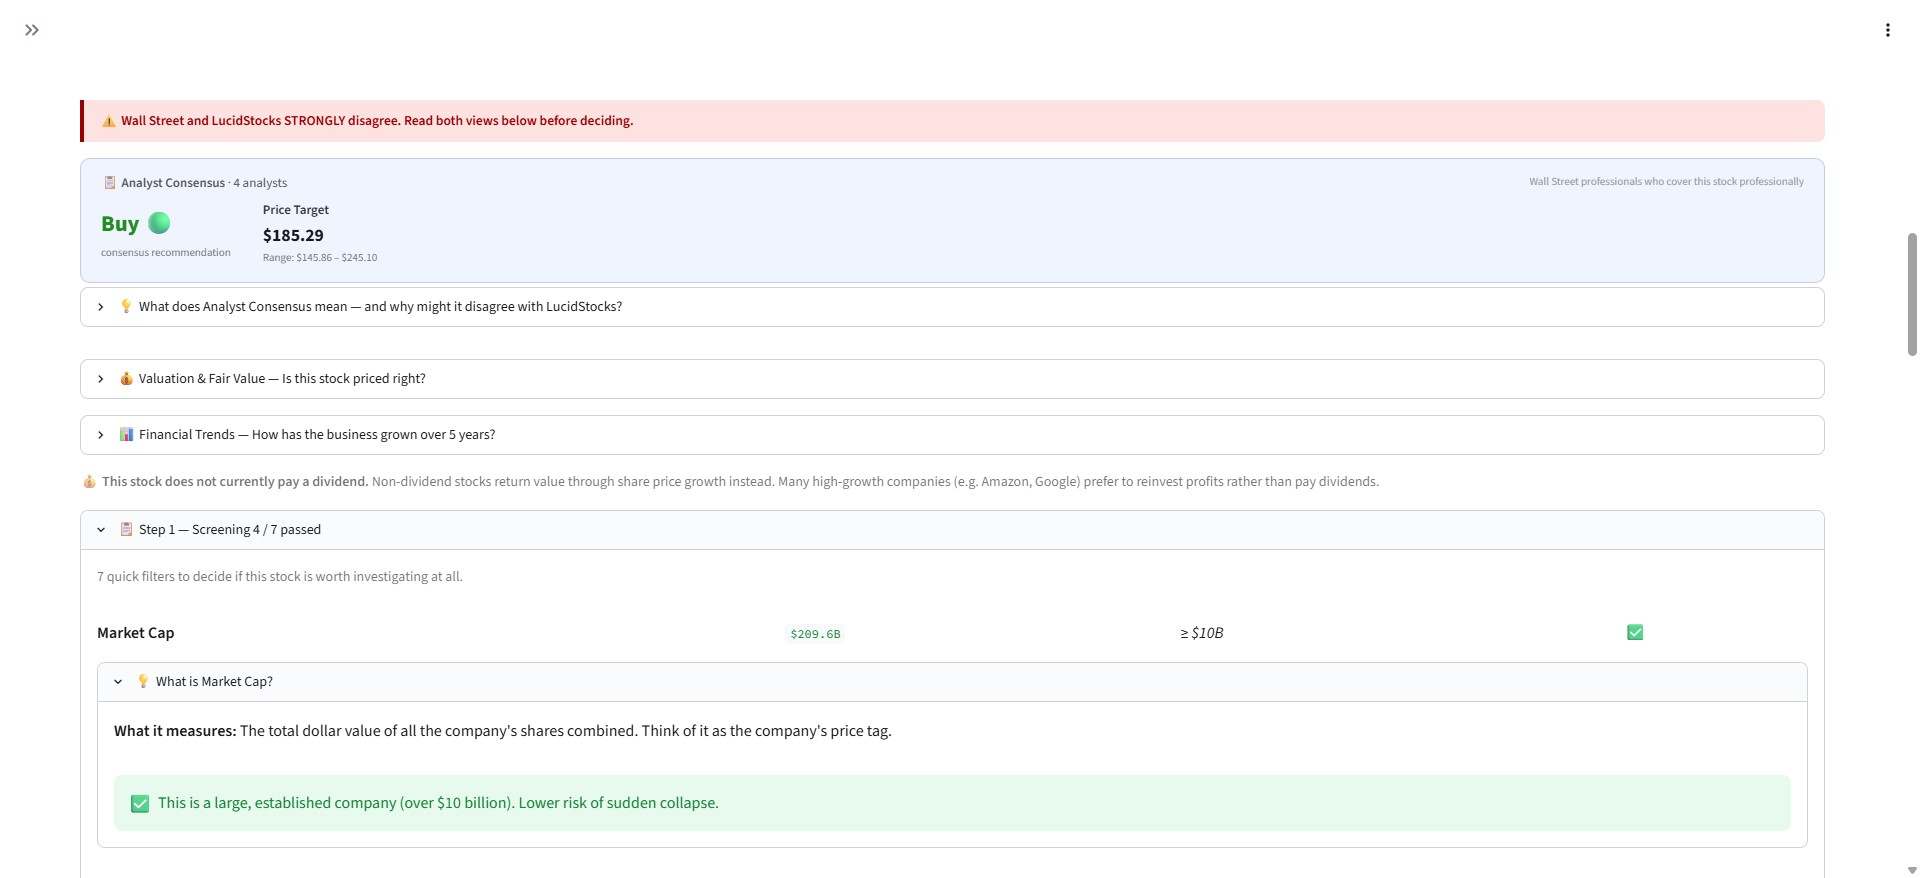The height and width of the screenshot is (878, 1920).
Task: Expand the sidebar with the double-chevron icon
Action: point(32,30)
